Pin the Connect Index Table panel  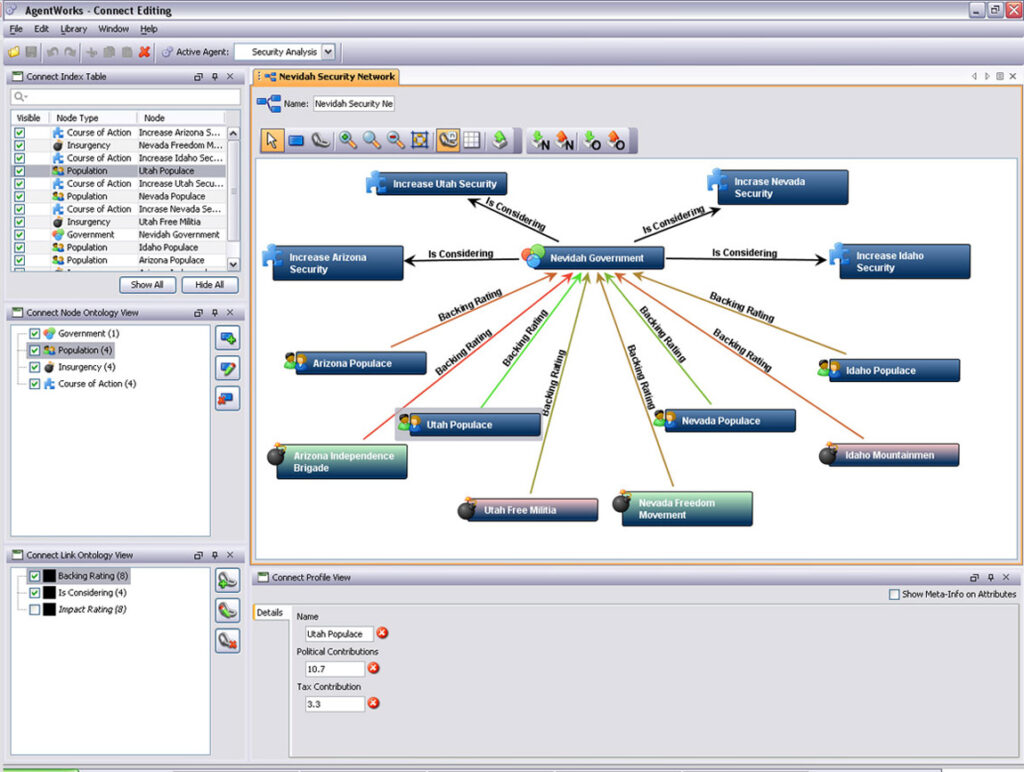215,76
